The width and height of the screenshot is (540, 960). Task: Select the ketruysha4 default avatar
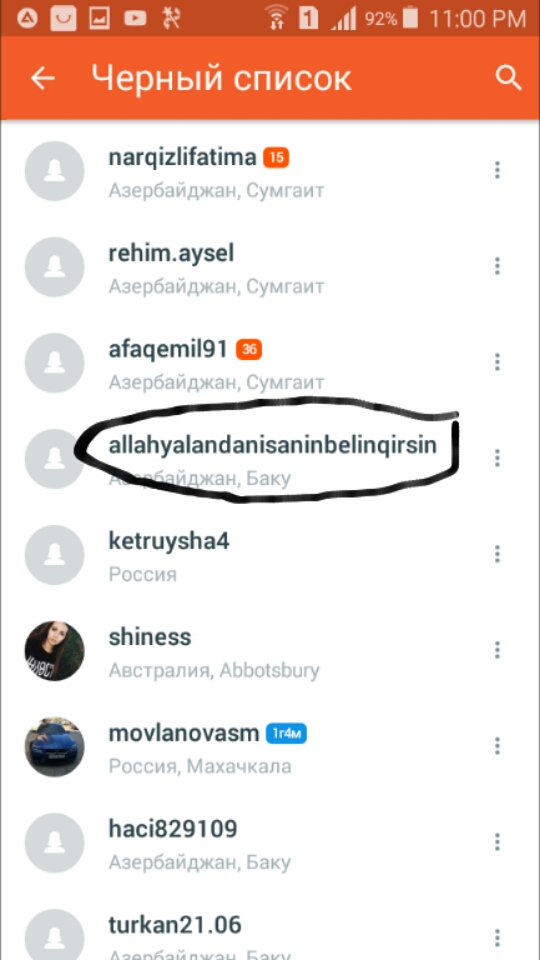pos(54,555)
